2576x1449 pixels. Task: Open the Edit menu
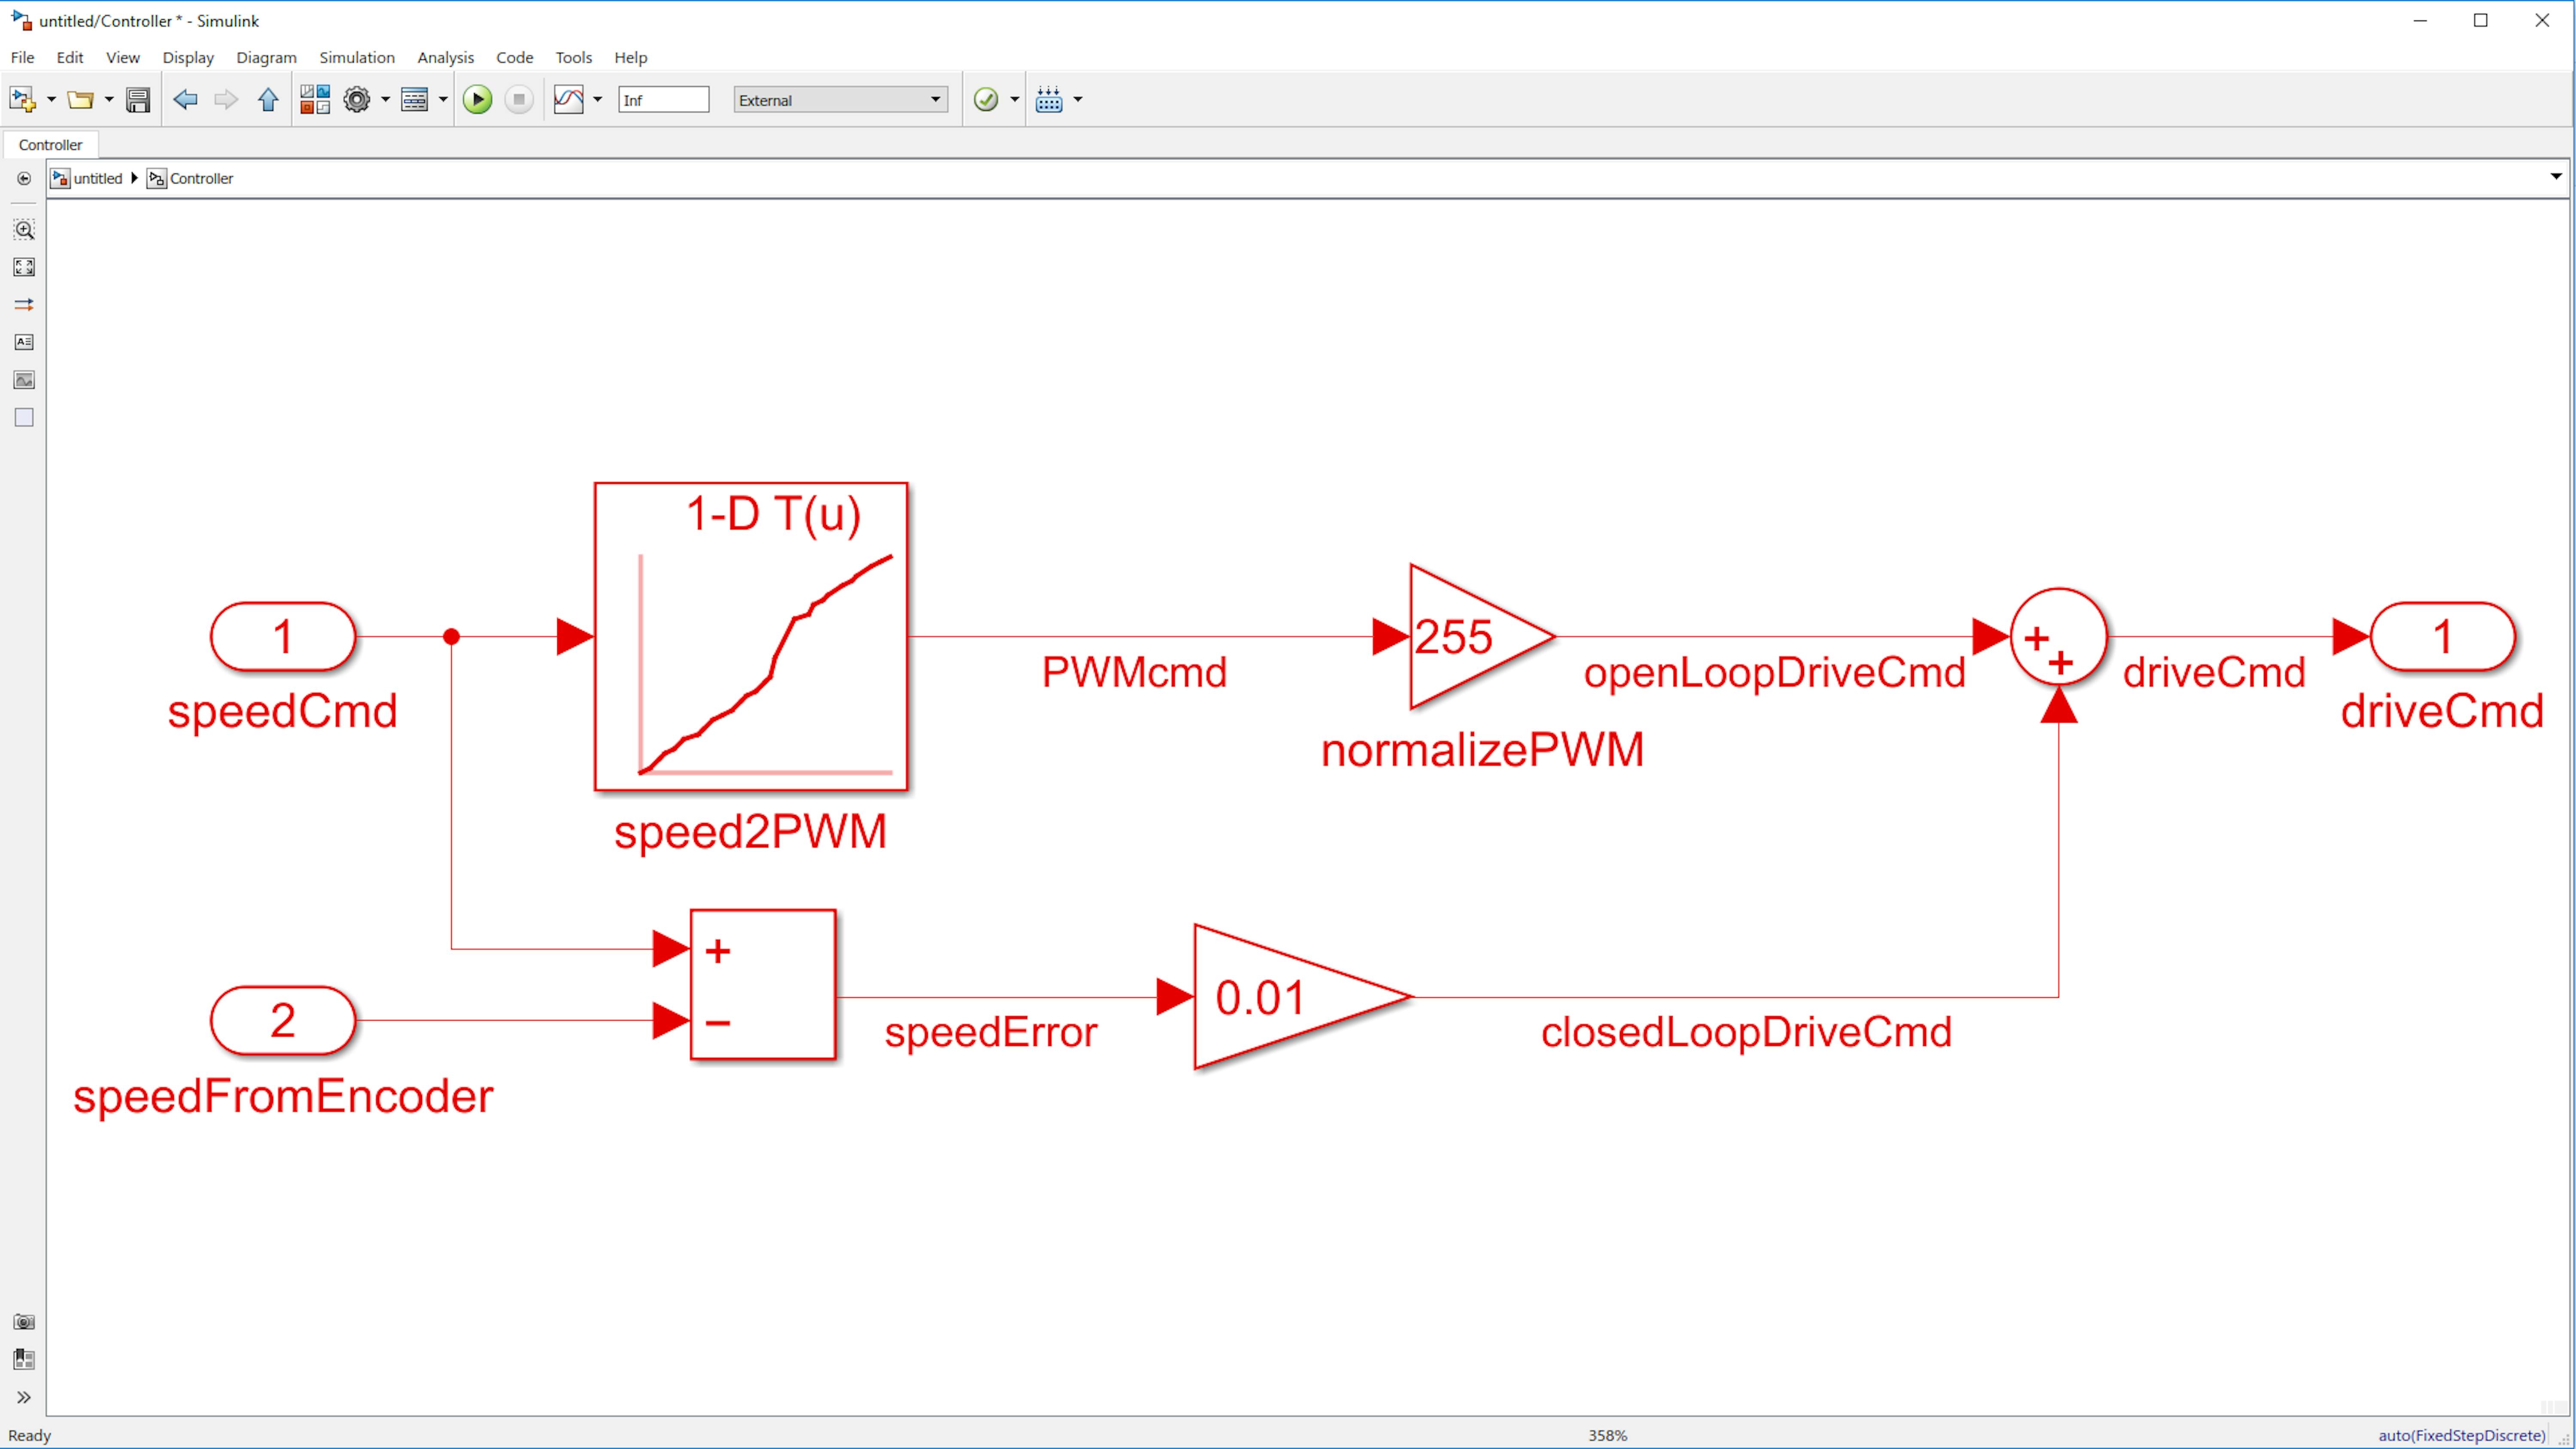click(70, 57)
